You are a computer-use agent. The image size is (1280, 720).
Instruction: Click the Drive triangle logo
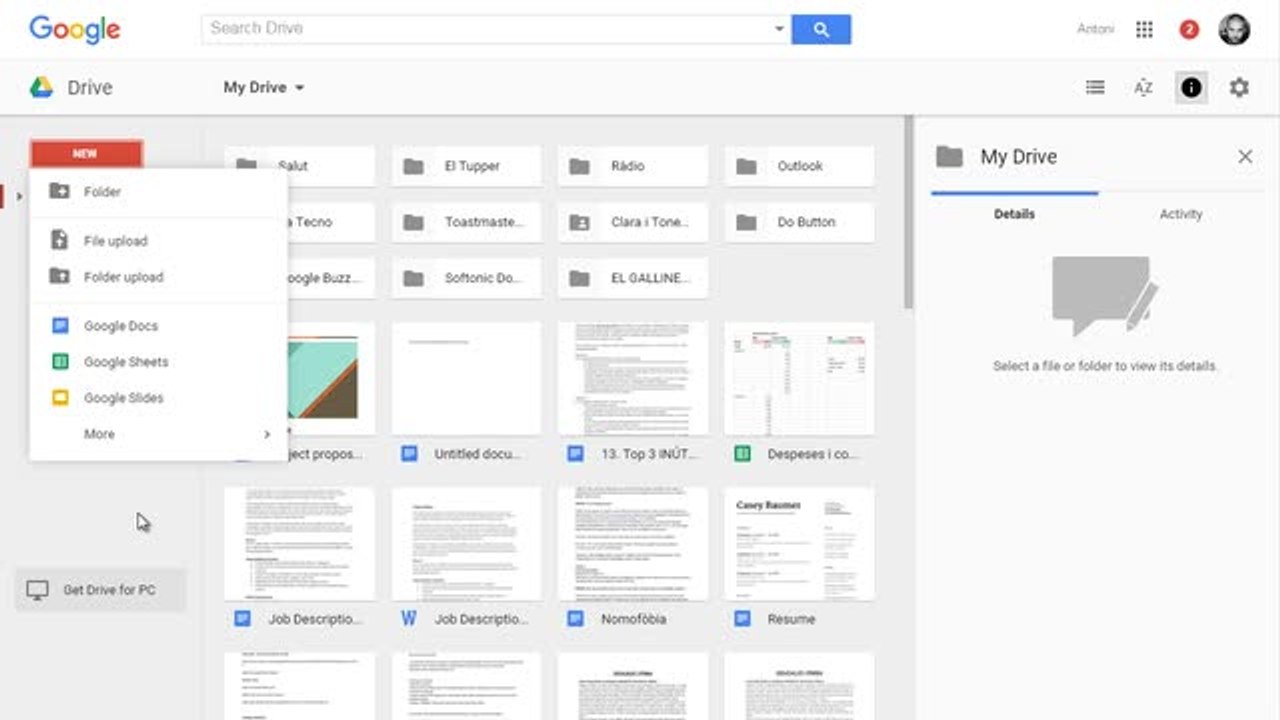pos(41,87)
